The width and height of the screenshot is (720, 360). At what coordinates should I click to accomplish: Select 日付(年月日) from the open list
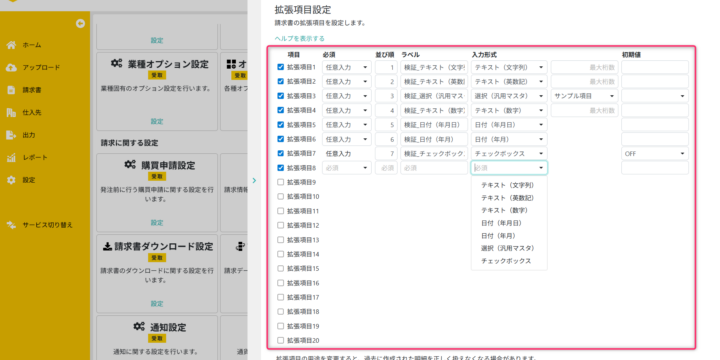[x=509, y=223]
